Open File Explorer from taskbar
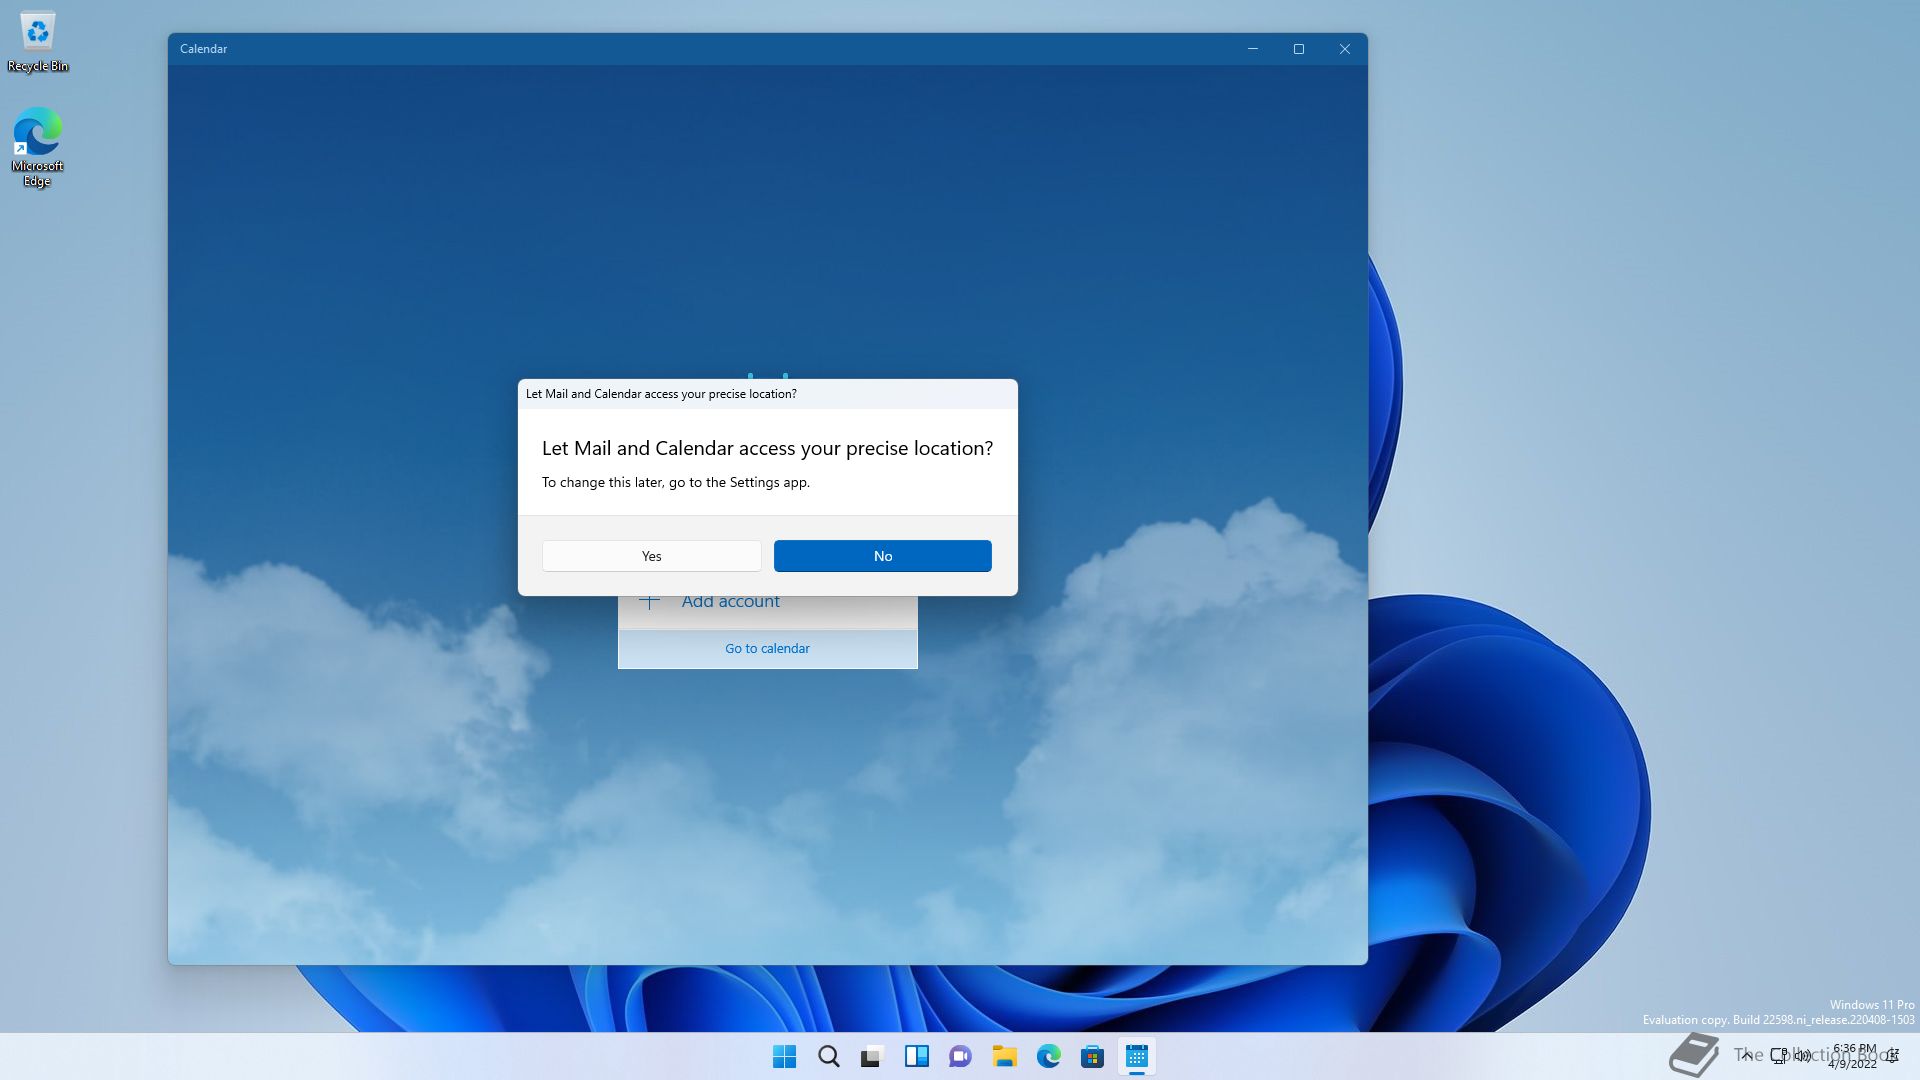The width and height of the screenshot is (1920, 1080). coord(1004,1056)
